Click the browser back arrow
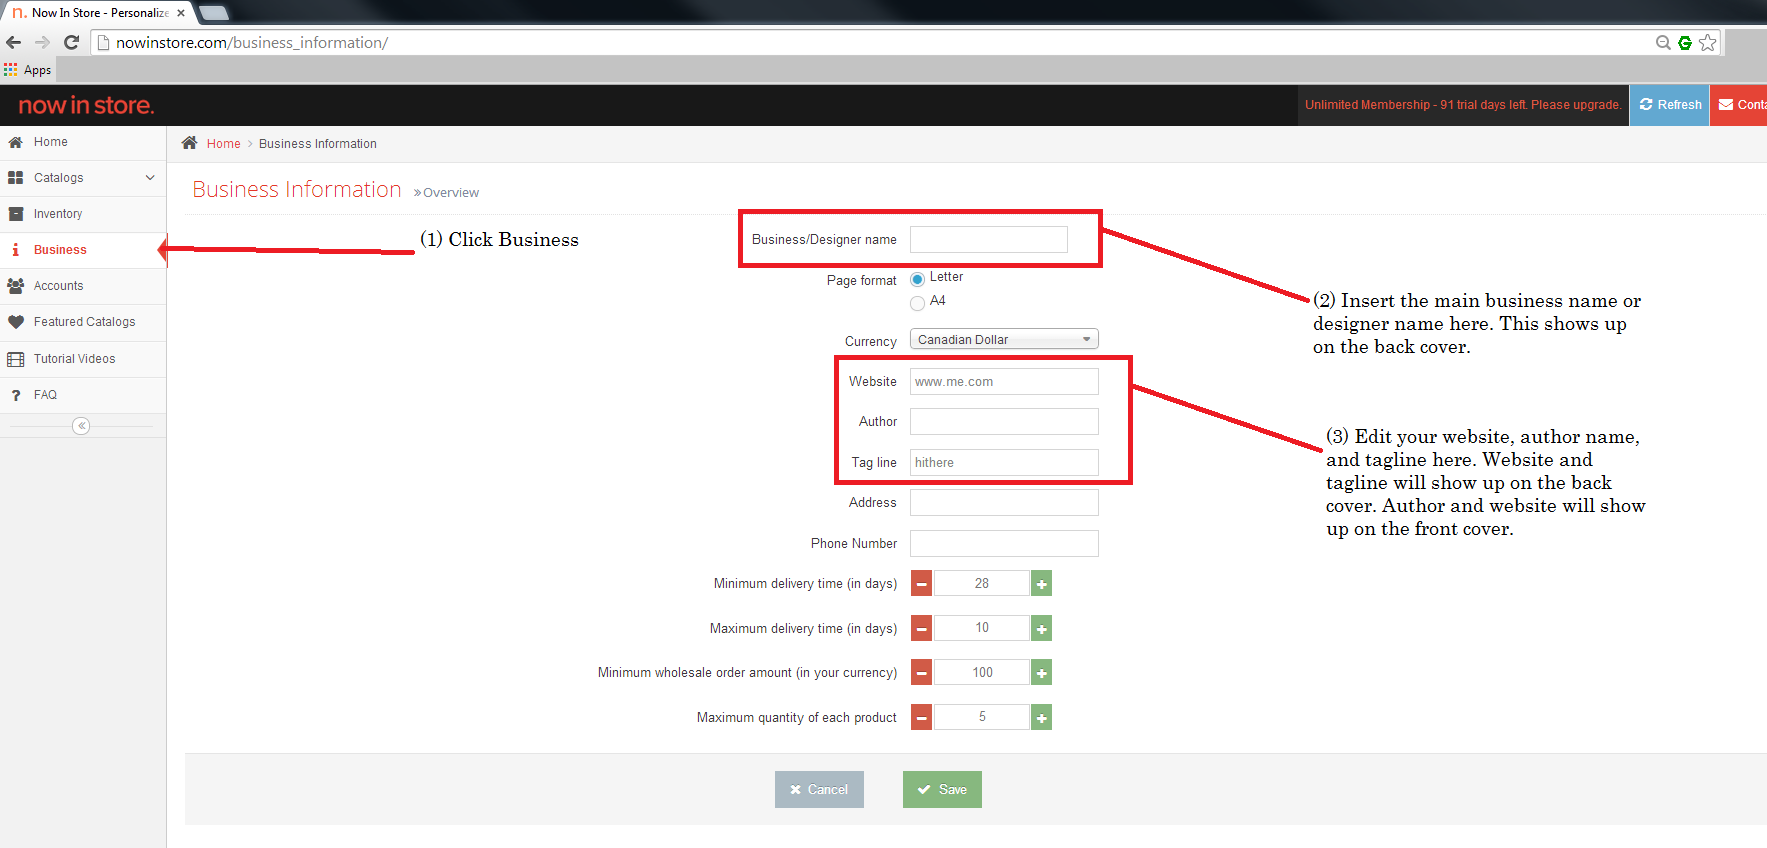 (14, 42)
